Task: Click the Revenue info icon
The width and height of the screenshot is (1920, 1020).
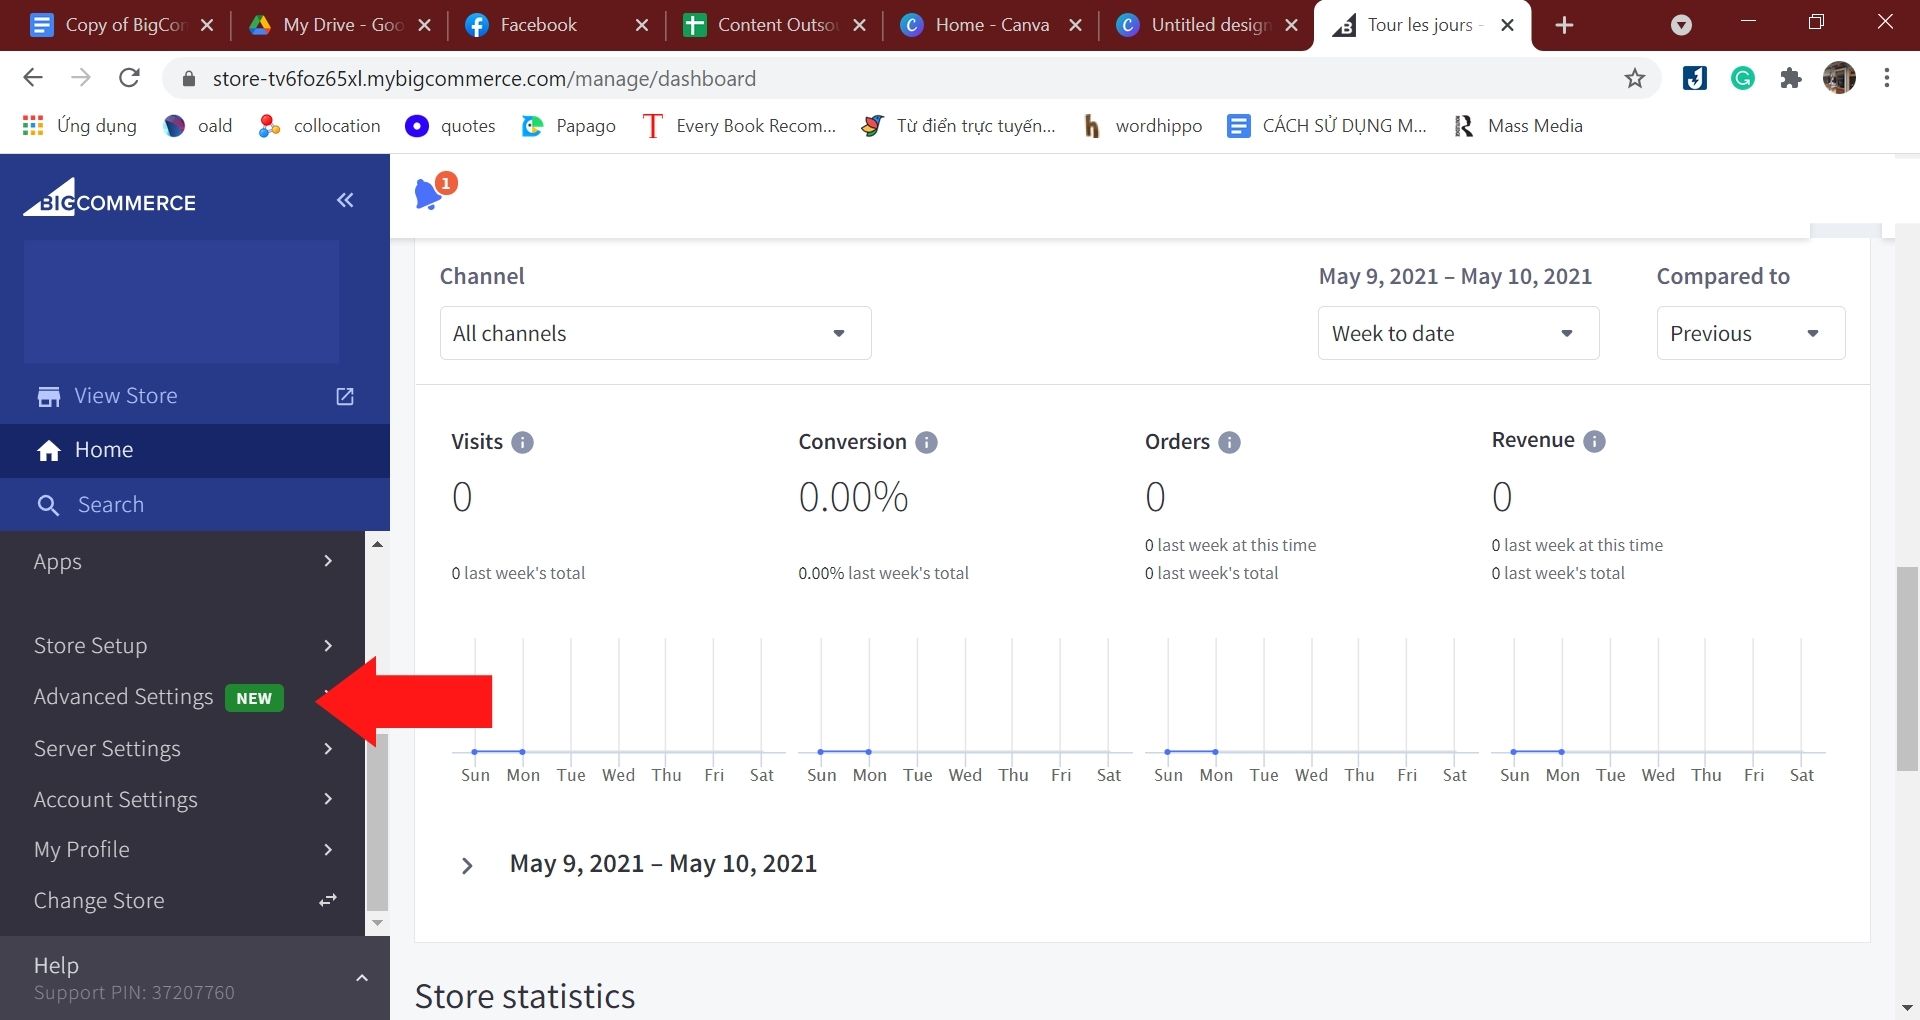Action: [x=1594, y=441]
